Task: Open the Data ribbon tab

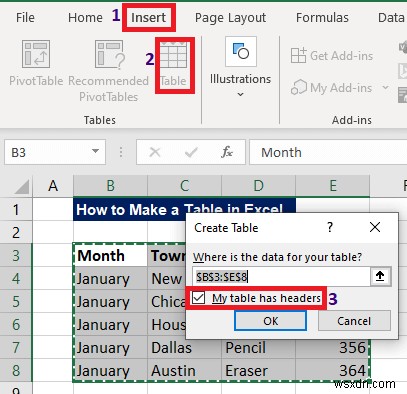Action: coord(391,18)
